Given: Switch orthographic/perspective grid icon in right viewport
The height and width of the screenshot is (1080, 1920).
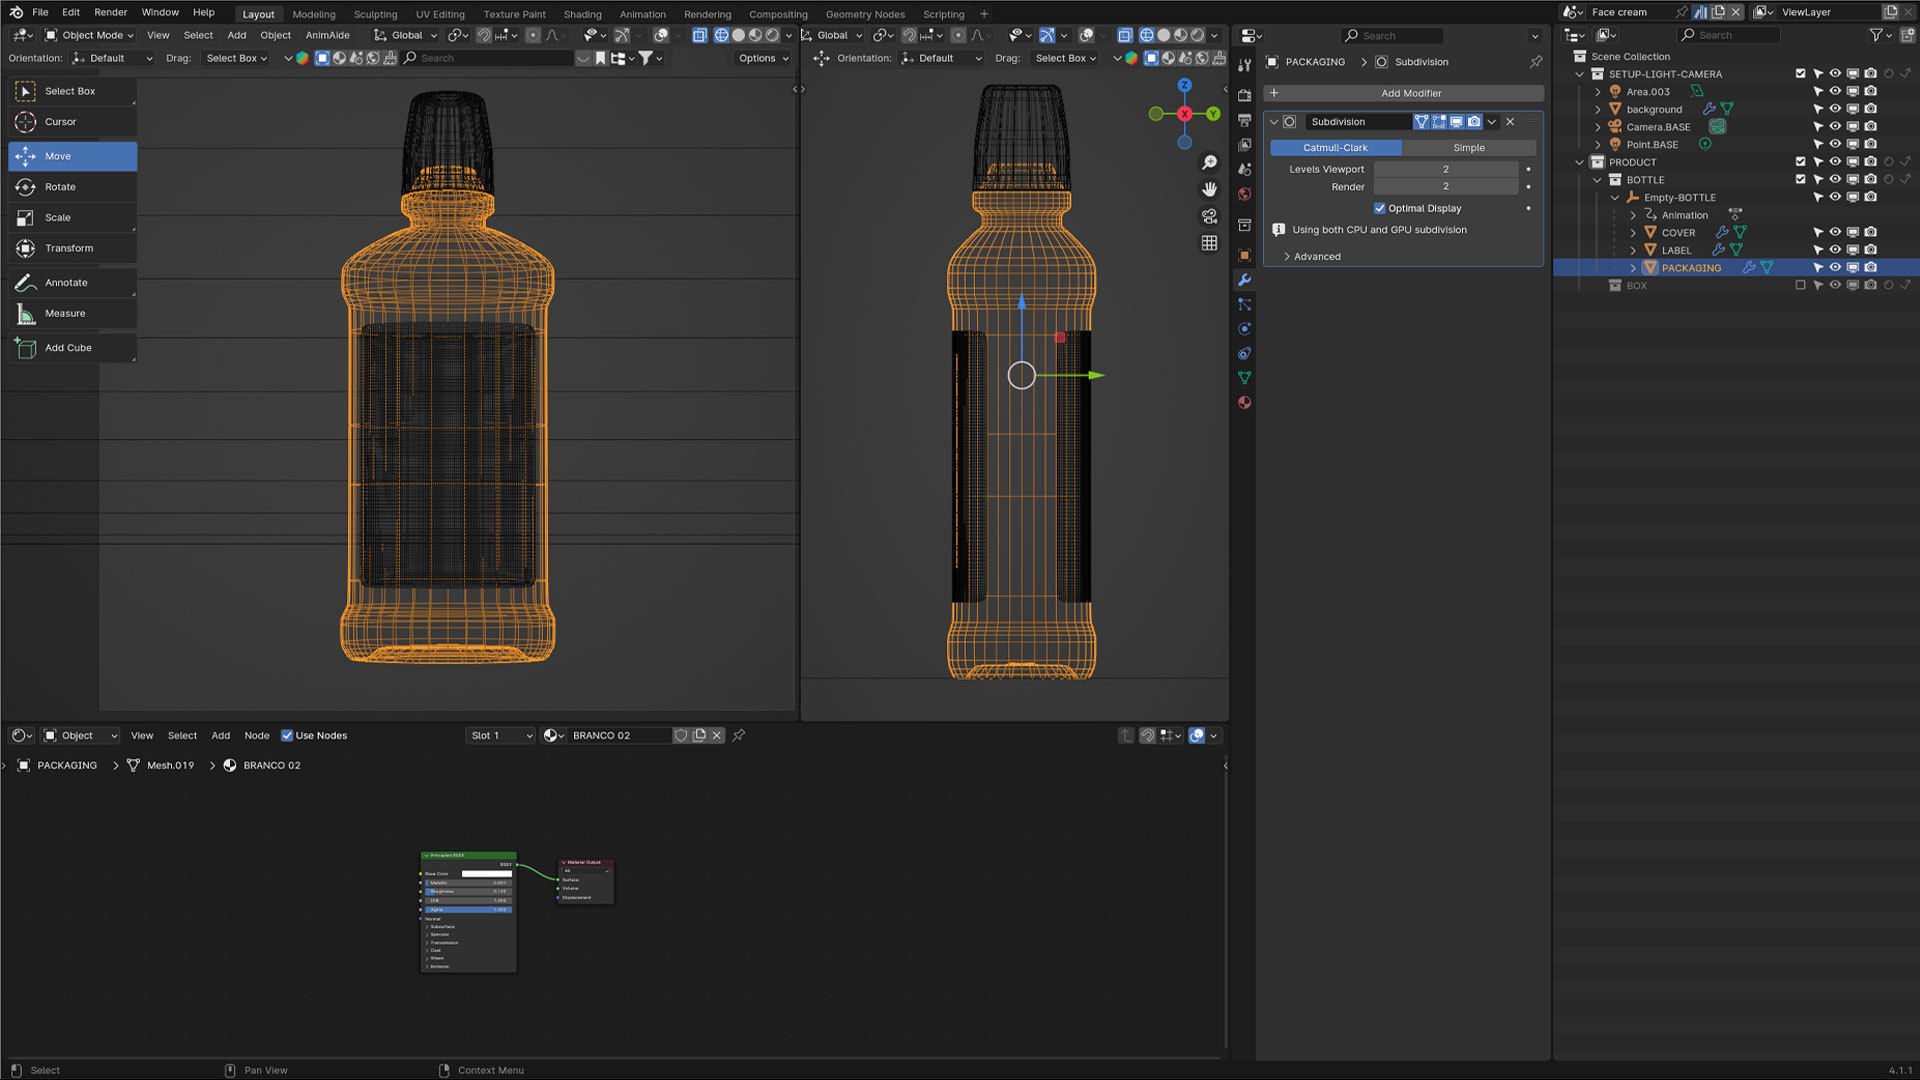Looking at the screenshot, I should (x=1209, y=243).
